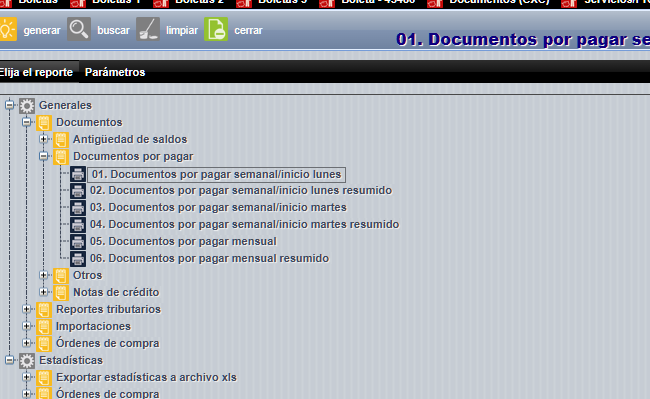650x399 pixels.
Task: Click the buscar magnifier icon
Action: (x=79, y=29)
